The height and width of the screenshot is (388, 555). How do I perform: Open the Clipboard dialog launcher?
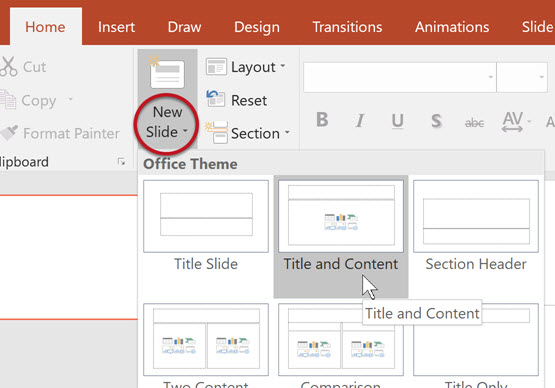coord(121,162)
